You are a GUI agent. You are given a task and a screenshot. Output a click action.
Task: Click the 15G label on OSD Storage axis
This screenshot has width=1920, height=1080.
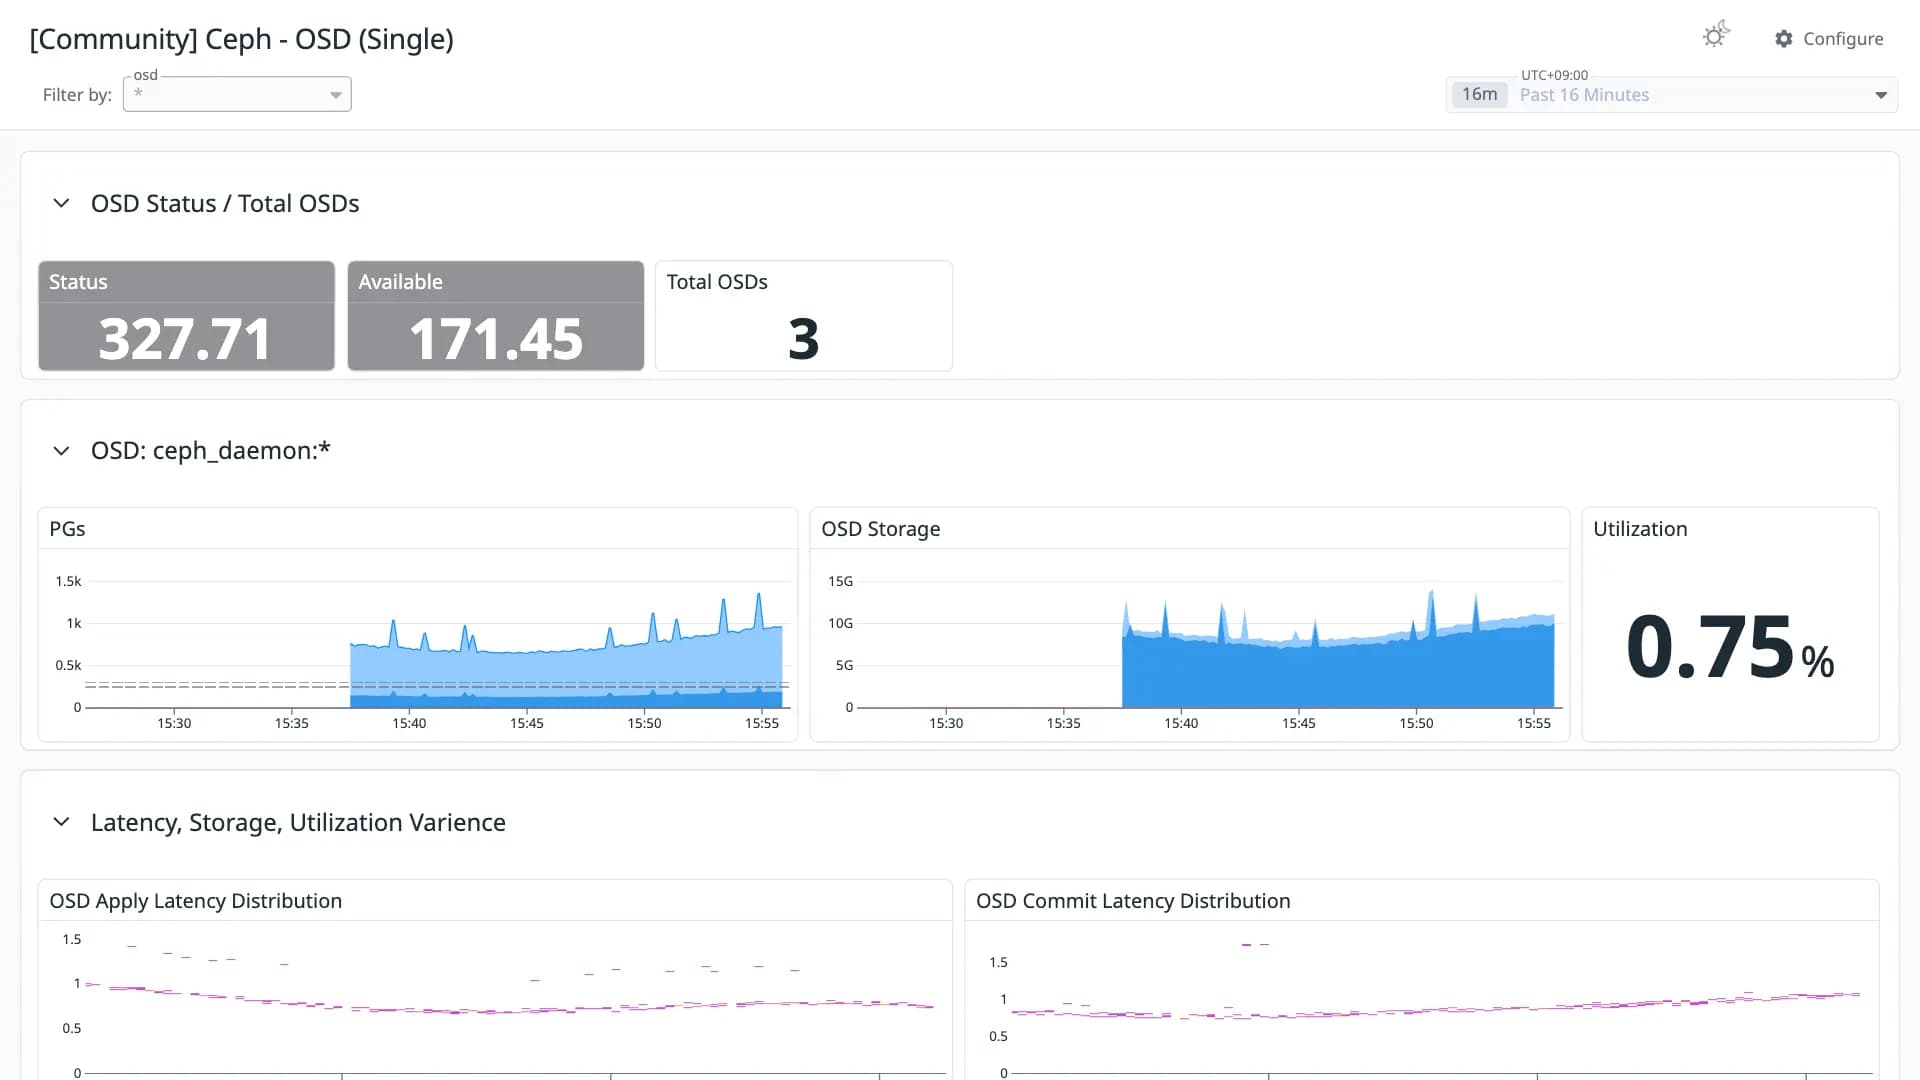pos(840,581)
